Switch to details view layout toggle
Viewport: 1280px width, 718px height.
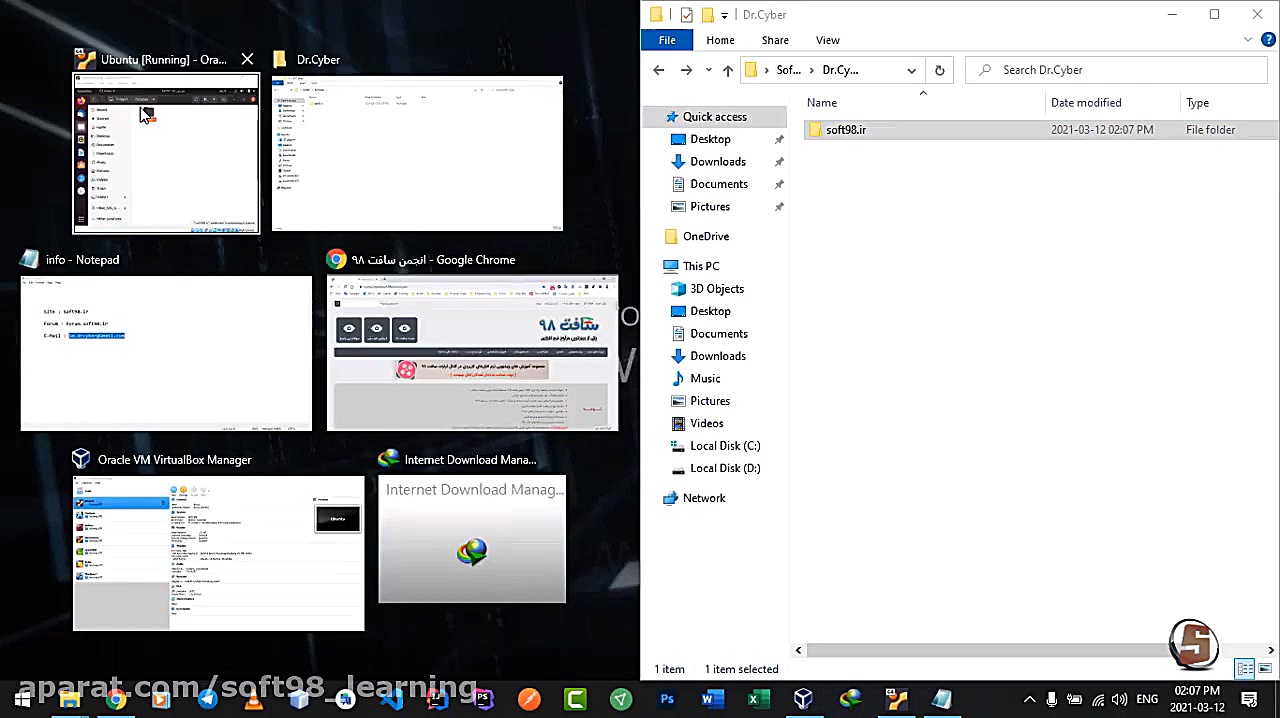(x=1245, y=669)
